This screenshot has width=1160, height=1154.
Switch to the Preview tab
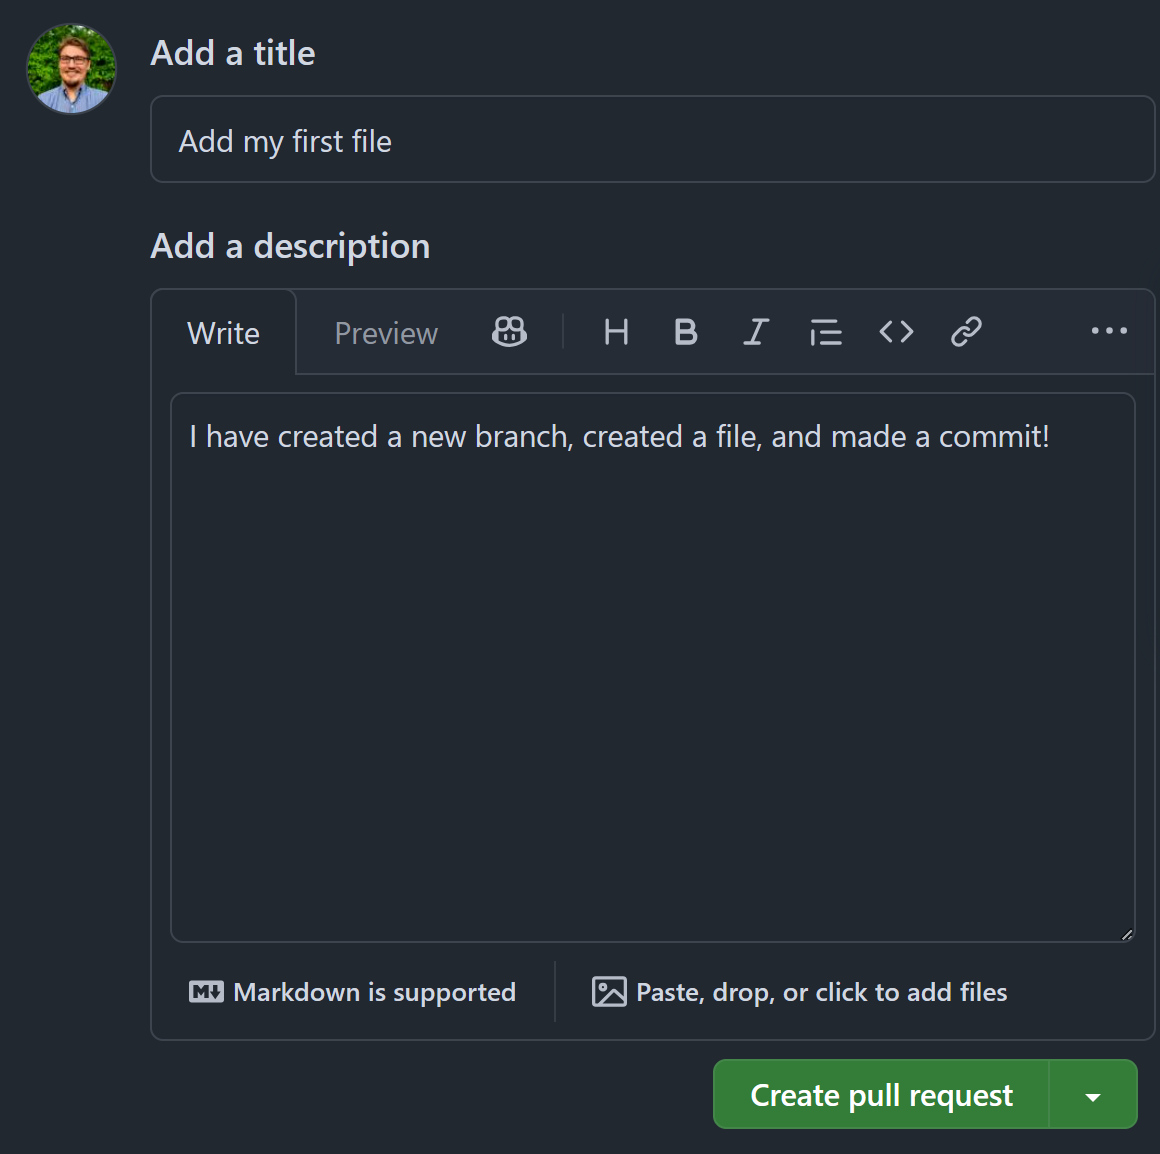click(x=386, y=333)
